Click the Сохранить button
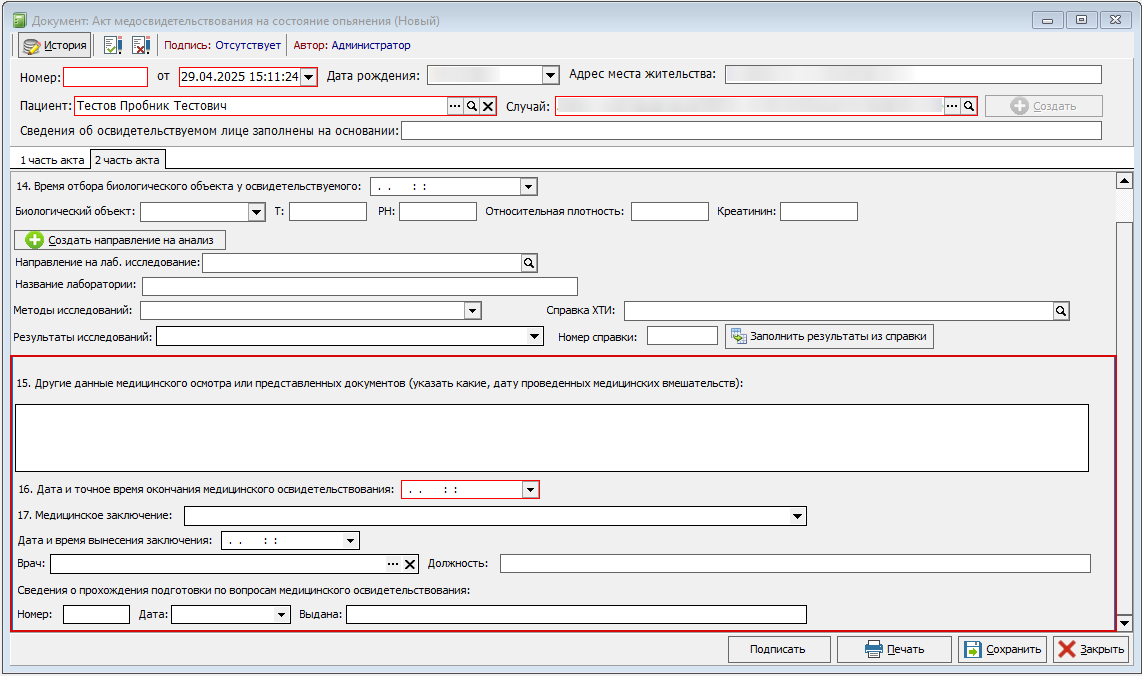 pos(1003,649)
